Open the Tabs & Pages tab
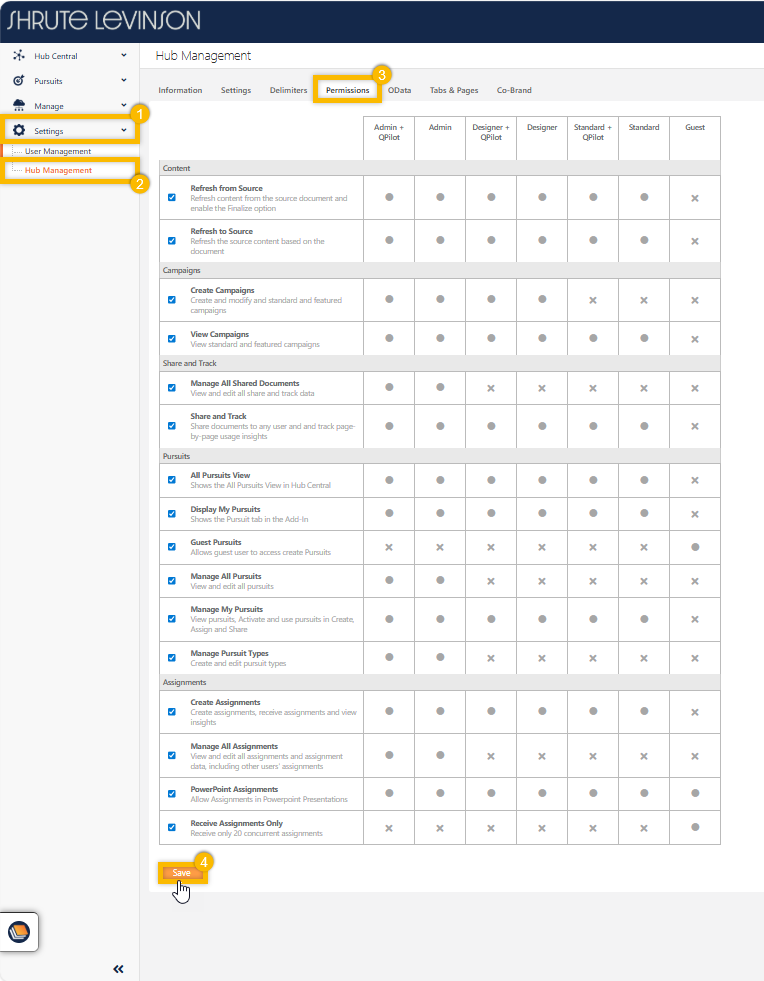This screenshot has height=981, width=764. pos(453,90)
